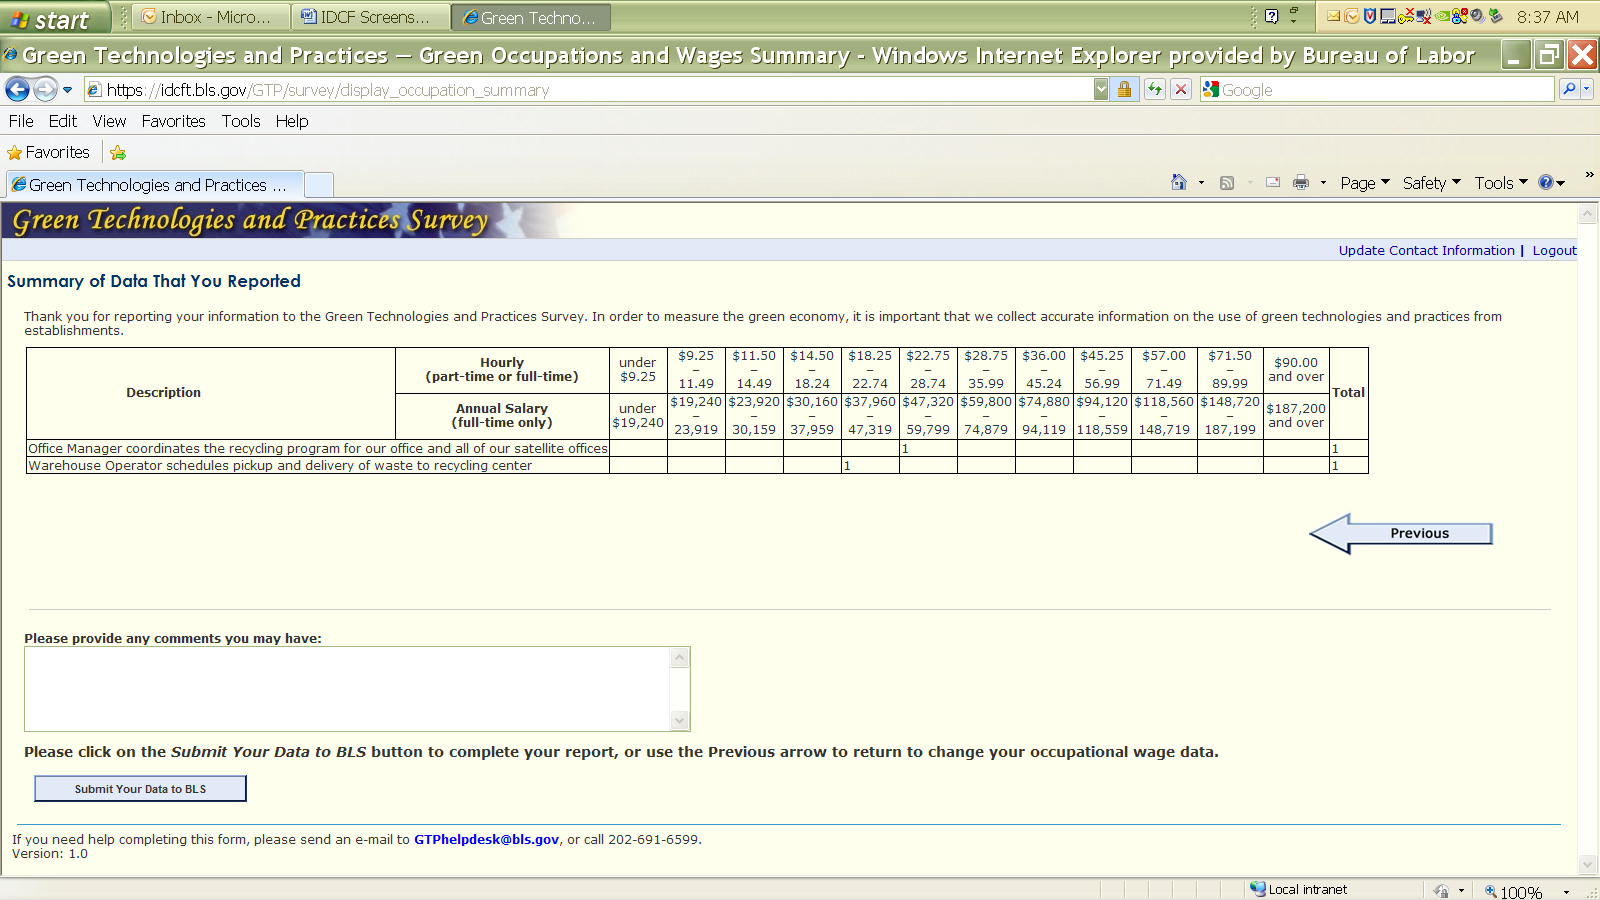Expand the Page dropdown menu
Image resolution: width=1600 pixels, height=900 pixels.
[1364, 183]
